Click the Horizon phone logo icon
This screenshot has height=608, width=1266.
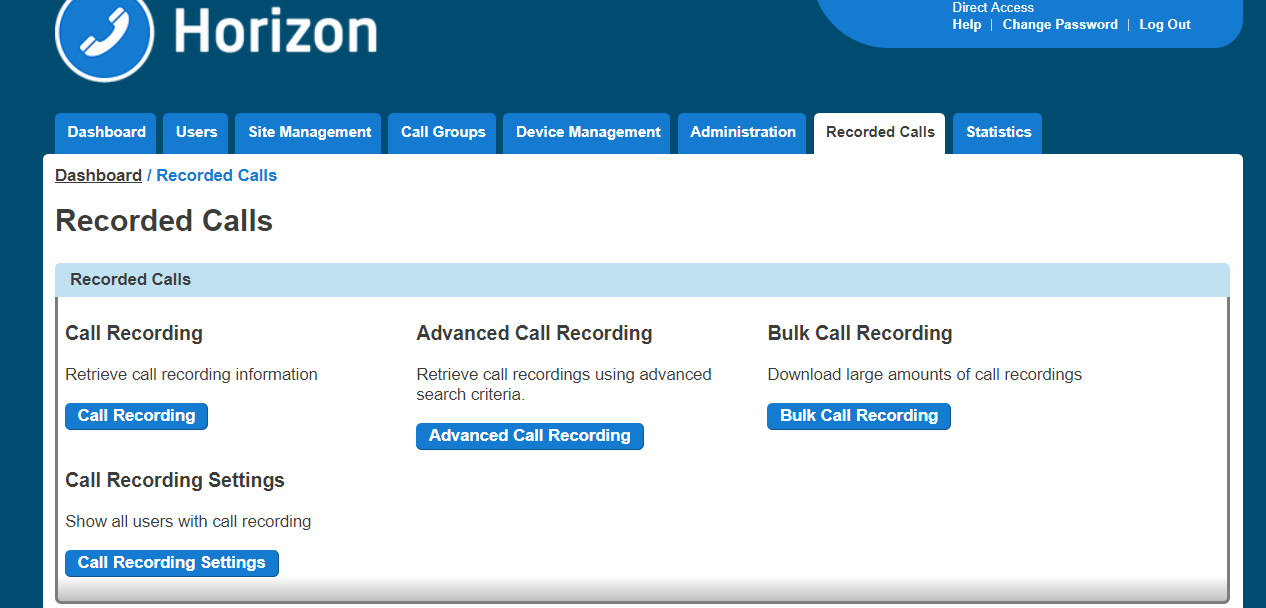pos(105,34)
